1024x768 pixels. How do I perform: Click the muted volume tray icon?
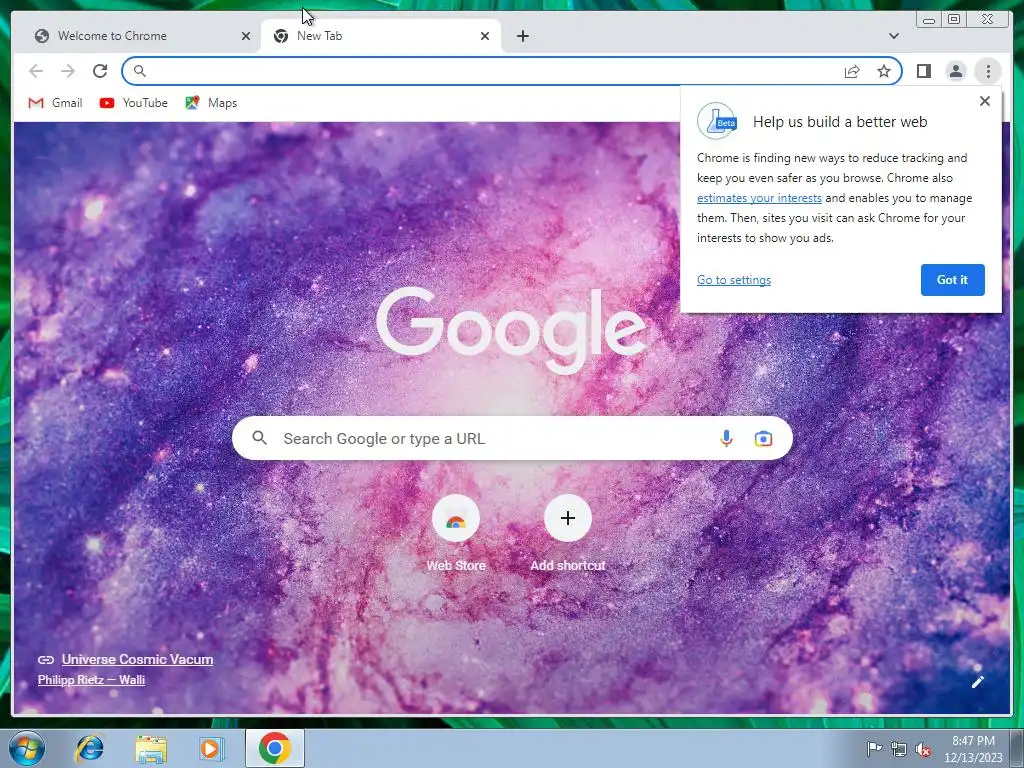pos(923,749)
